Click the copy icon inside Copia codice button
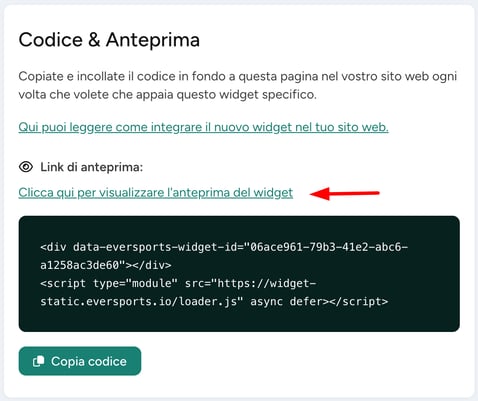 coord(38,361)
